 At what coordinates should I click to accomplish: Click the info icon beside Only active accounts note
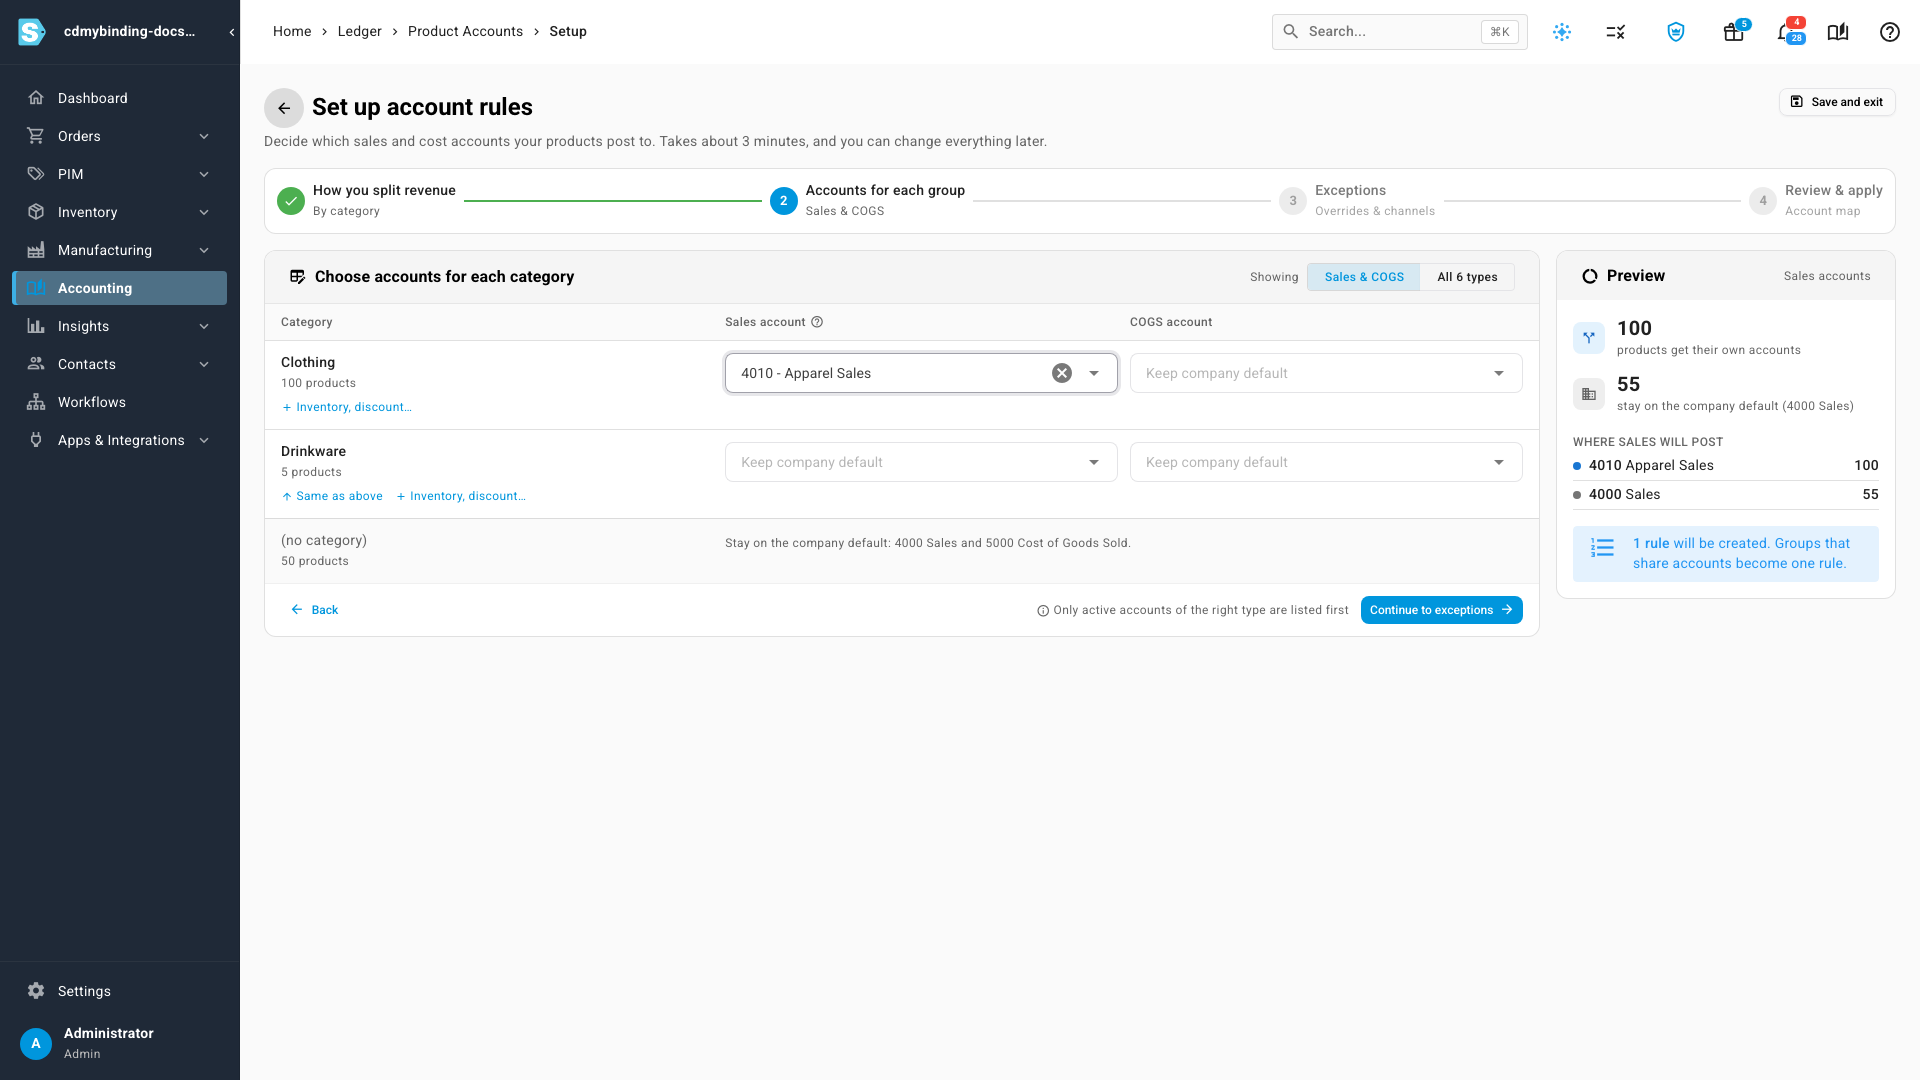[1043, 611]
